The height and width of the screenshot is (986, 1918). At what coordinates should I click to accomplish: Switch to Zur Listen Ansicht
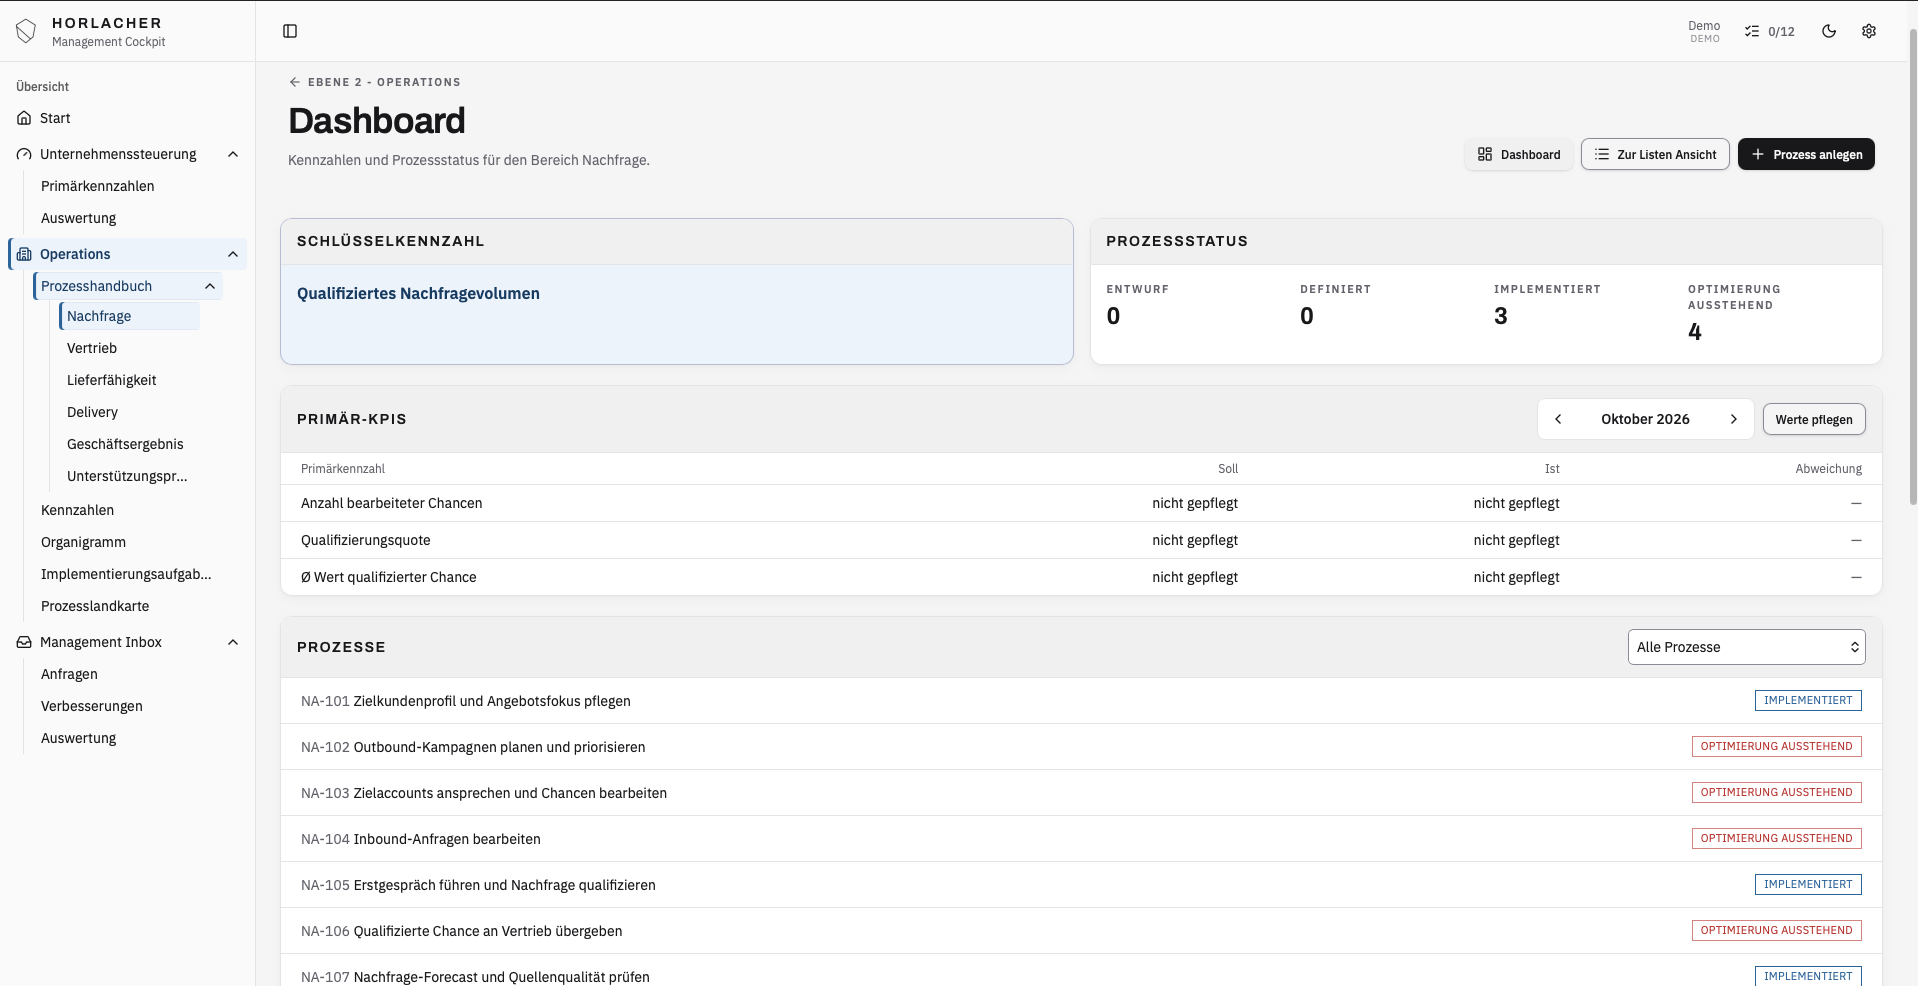tap(1655, 154)
